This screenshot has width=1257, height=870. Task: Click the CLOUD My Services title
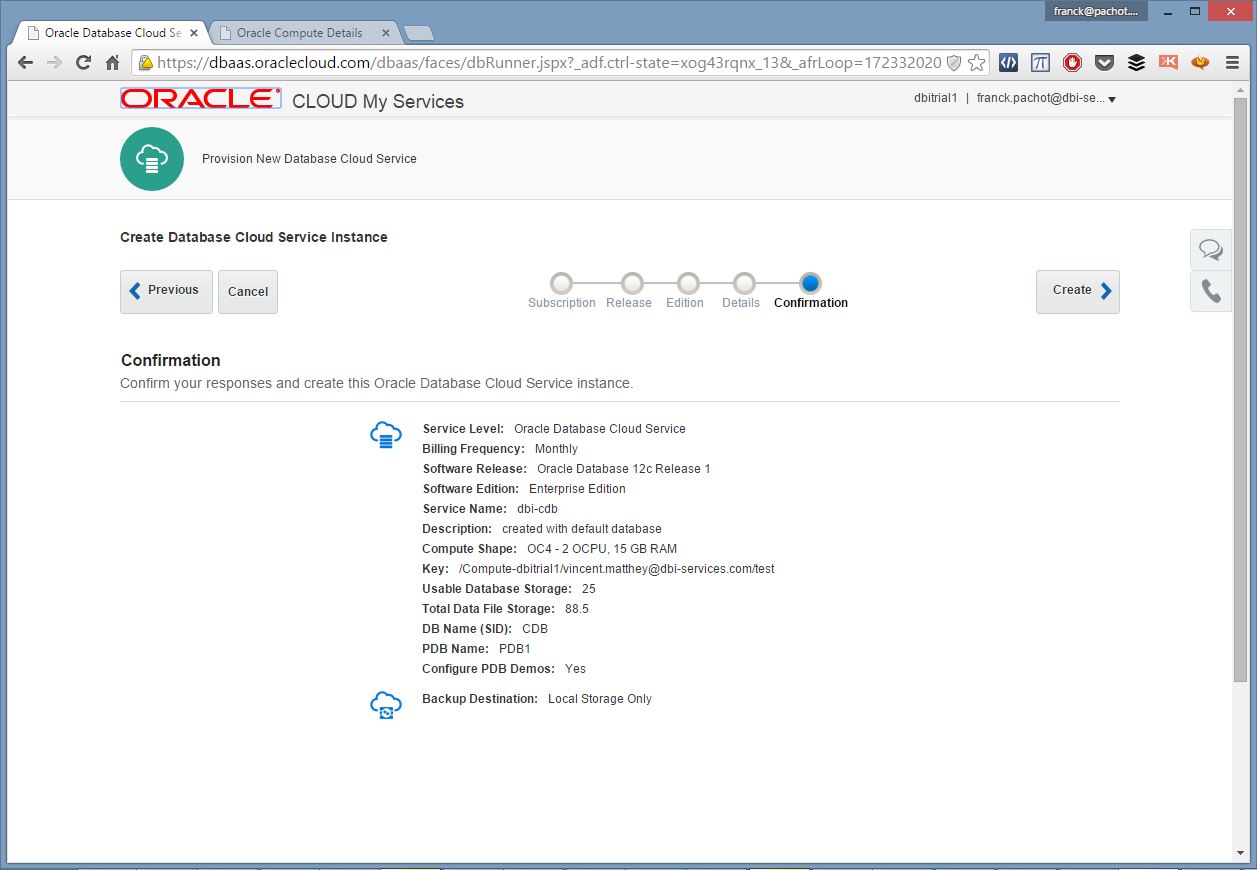378,101
